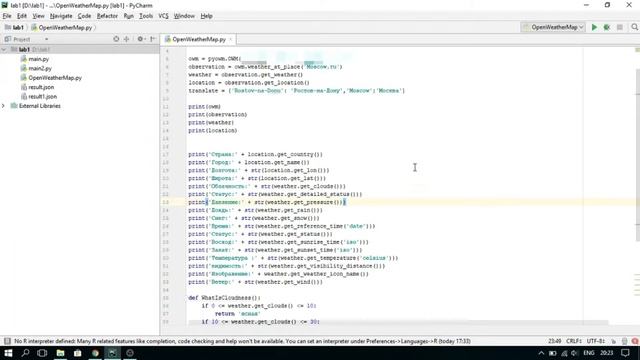Image resolution: width=640 pixels, height=360 pixels.
Task: Open Microsoft Store from taskbar
Action: pyautogui.click(x=78, y=353)
